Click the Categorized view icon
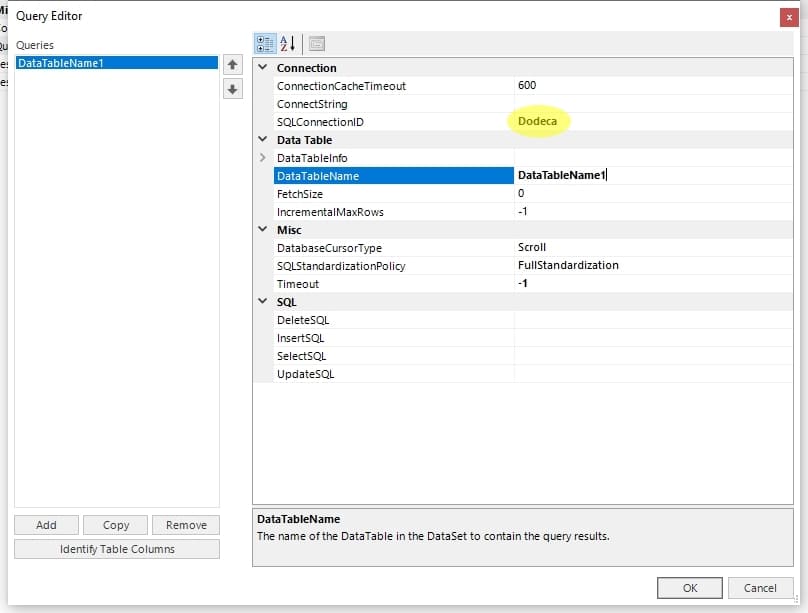 pos(265,43)
